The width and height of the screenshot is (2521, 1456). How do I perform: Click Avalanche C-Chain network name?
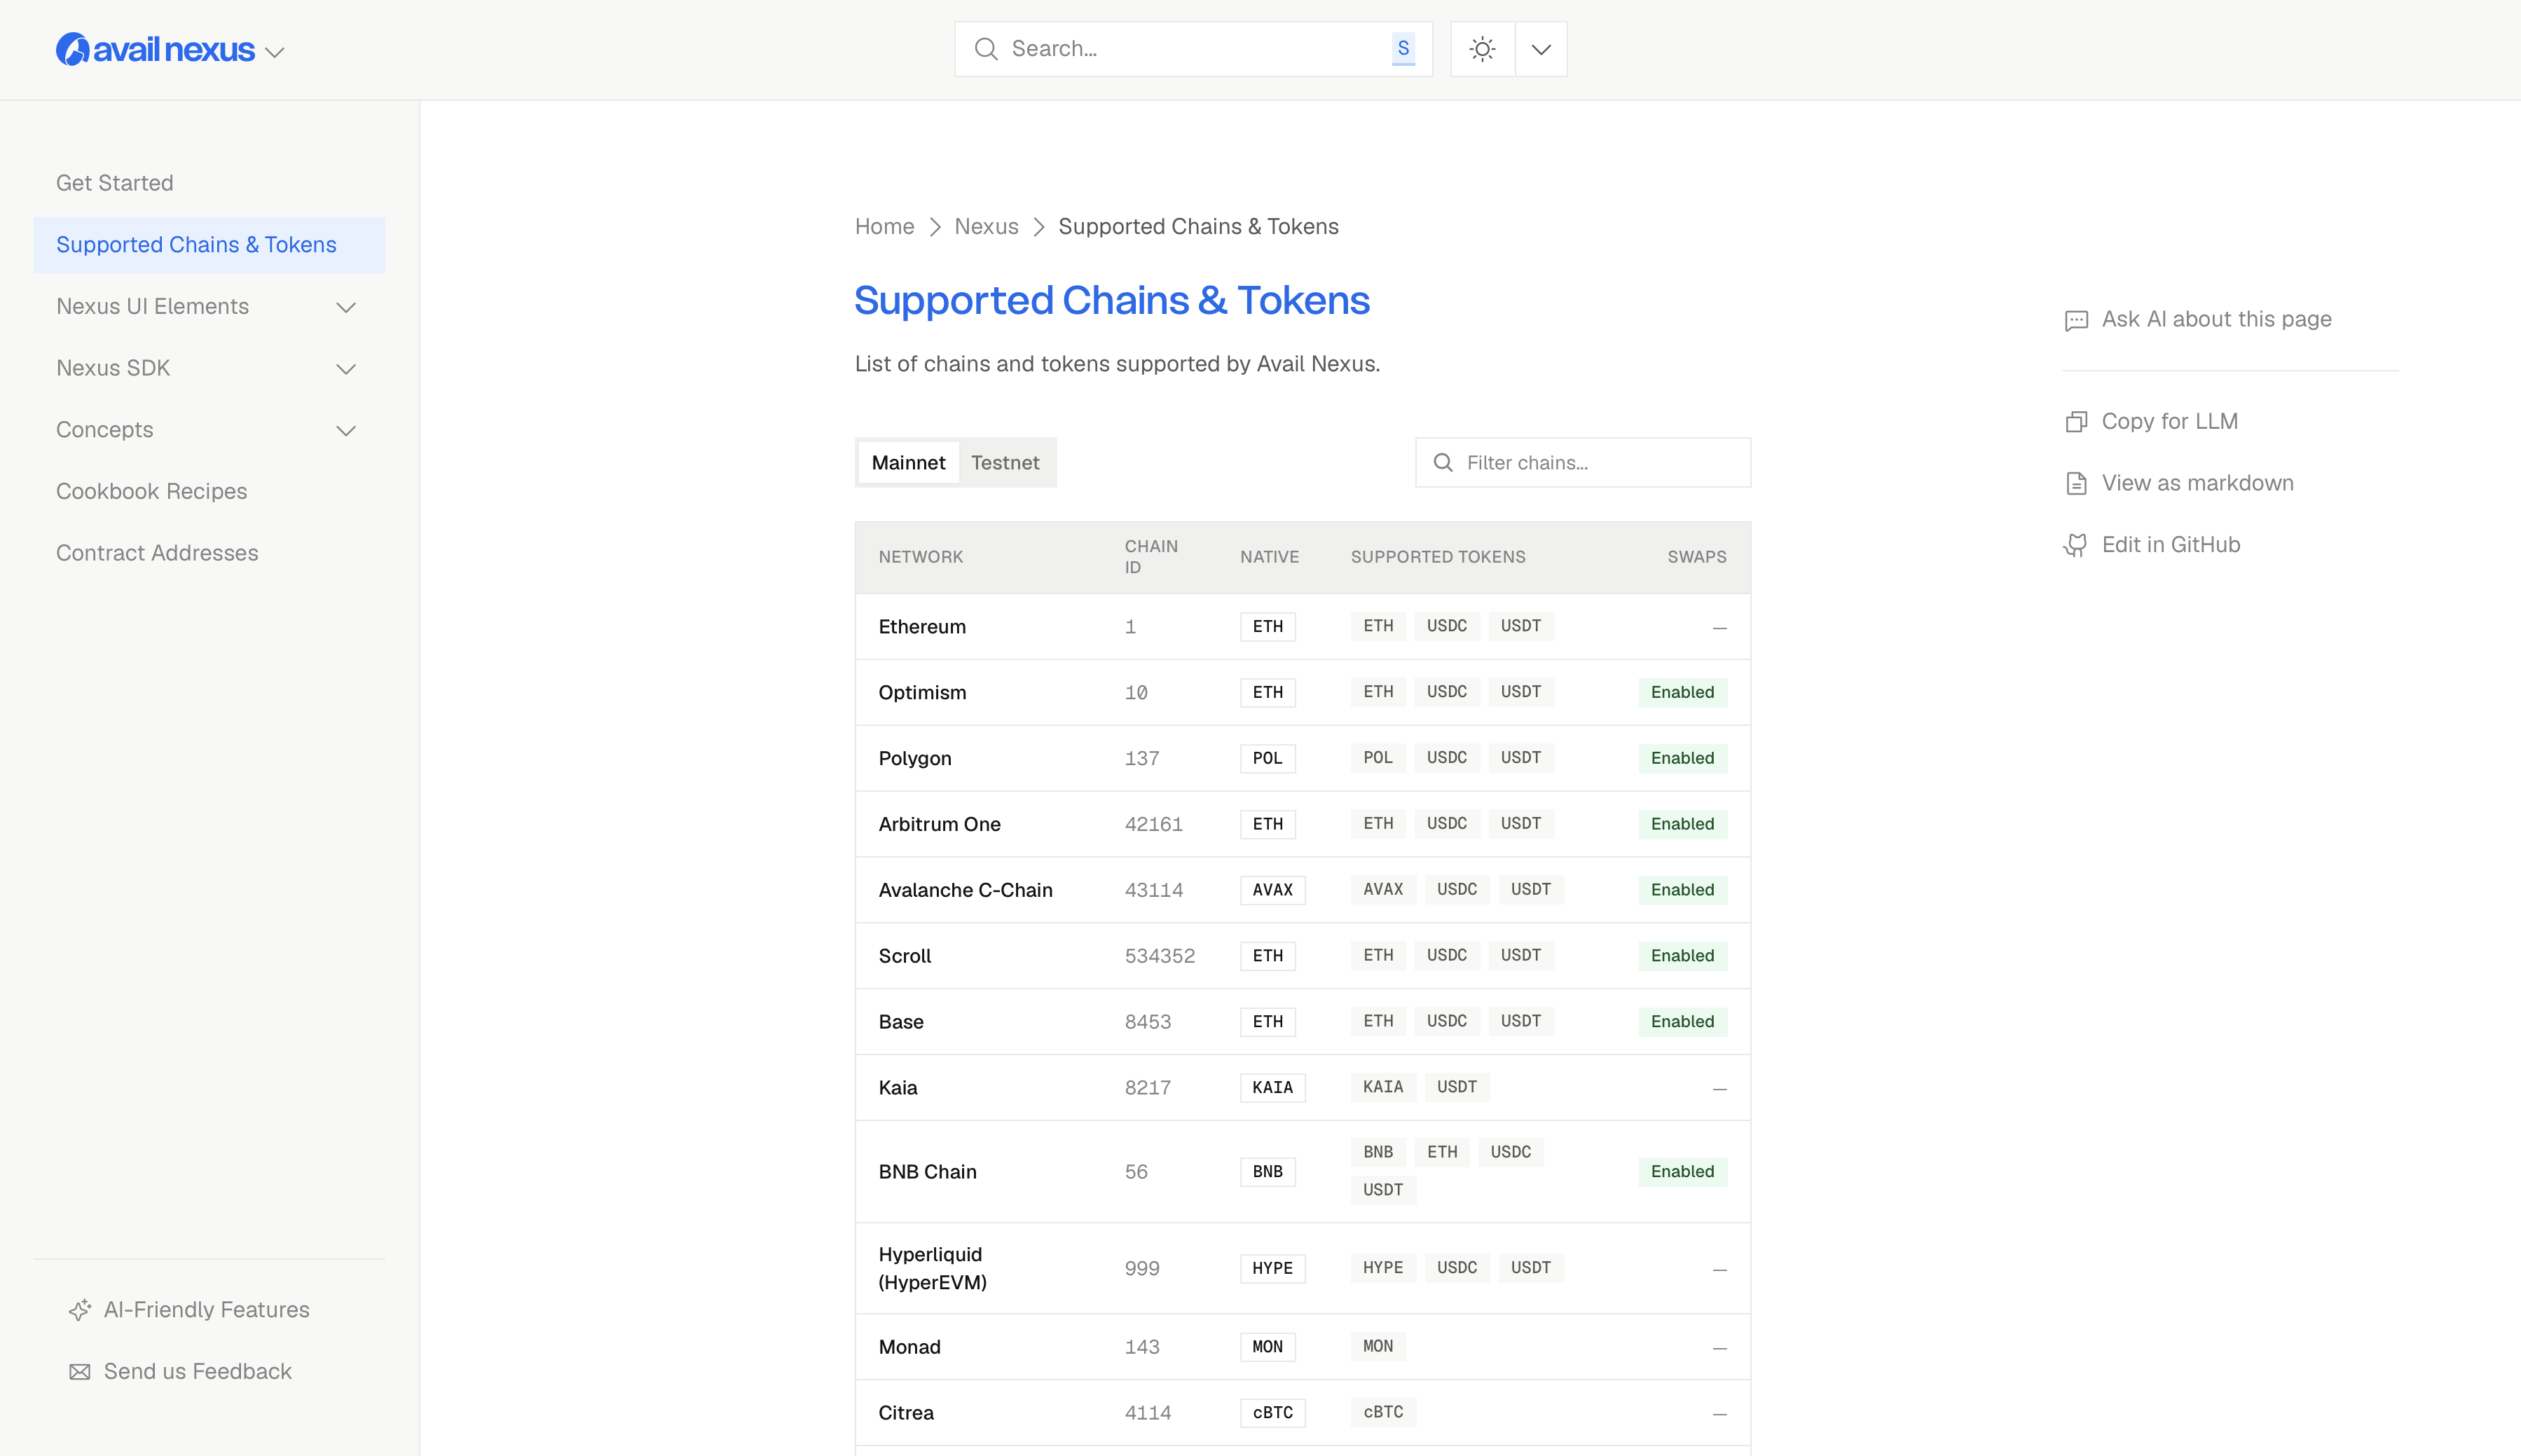[966, 890]
